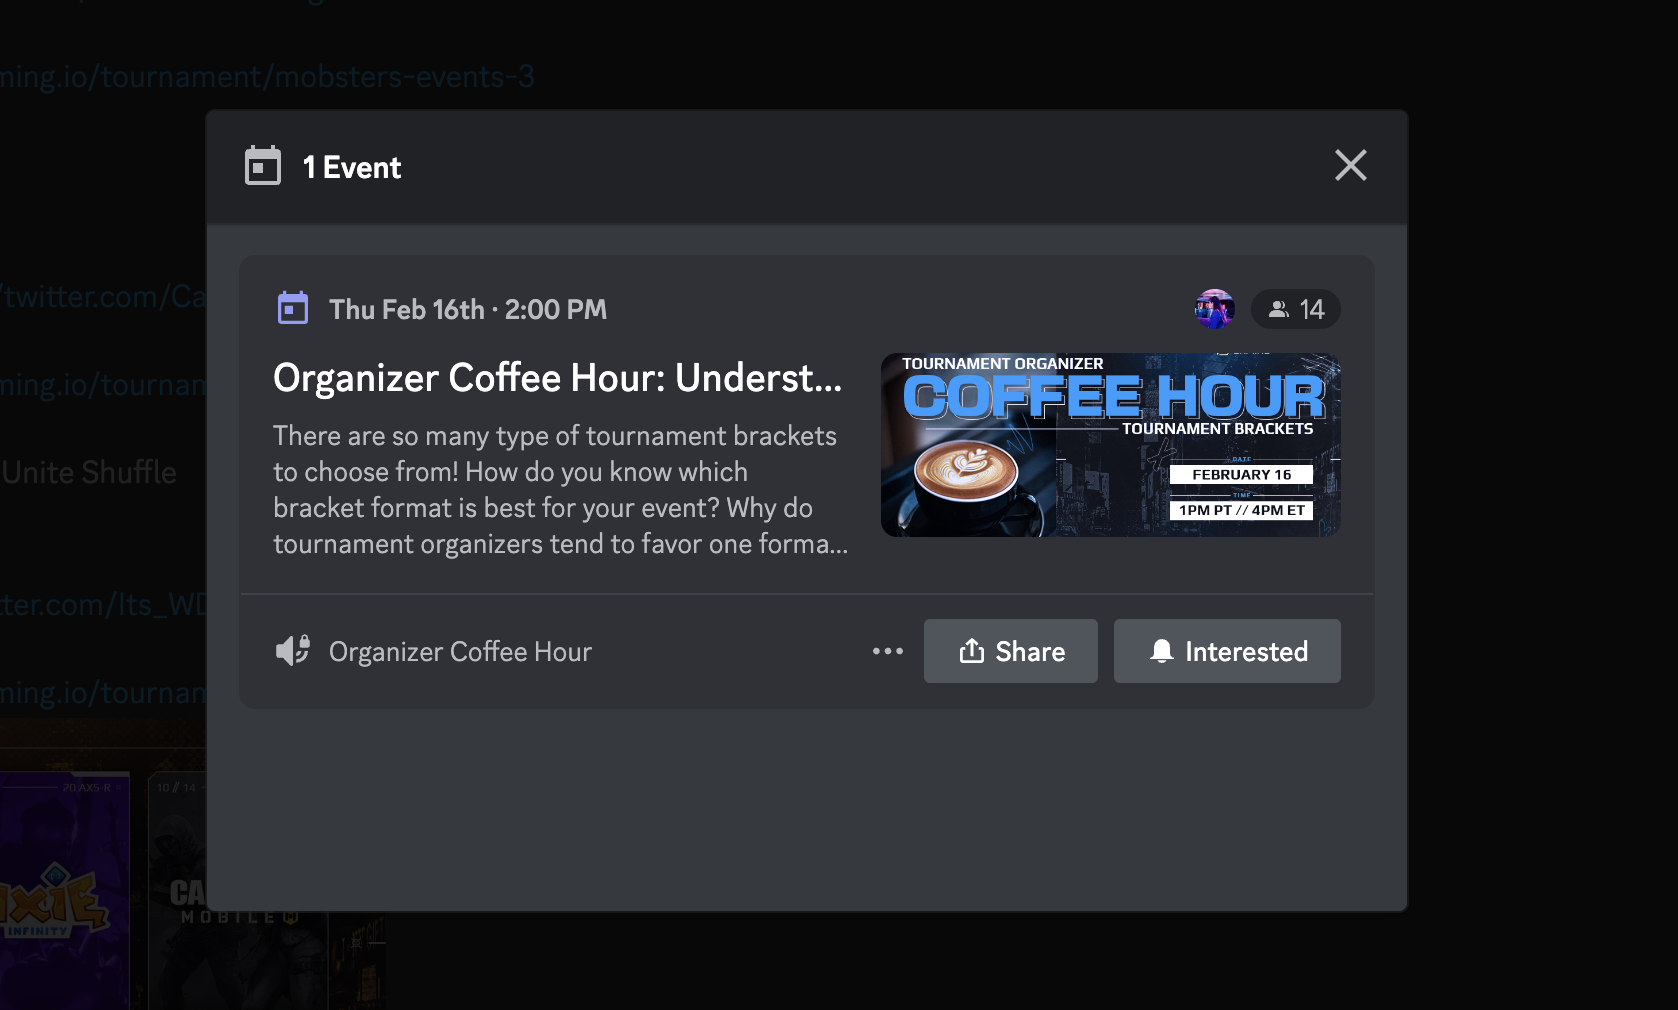Click the Coffee Hour event banner image
This screenshot has width=1678, height=1010.
pyautogui.click(x=1110, y=445)
